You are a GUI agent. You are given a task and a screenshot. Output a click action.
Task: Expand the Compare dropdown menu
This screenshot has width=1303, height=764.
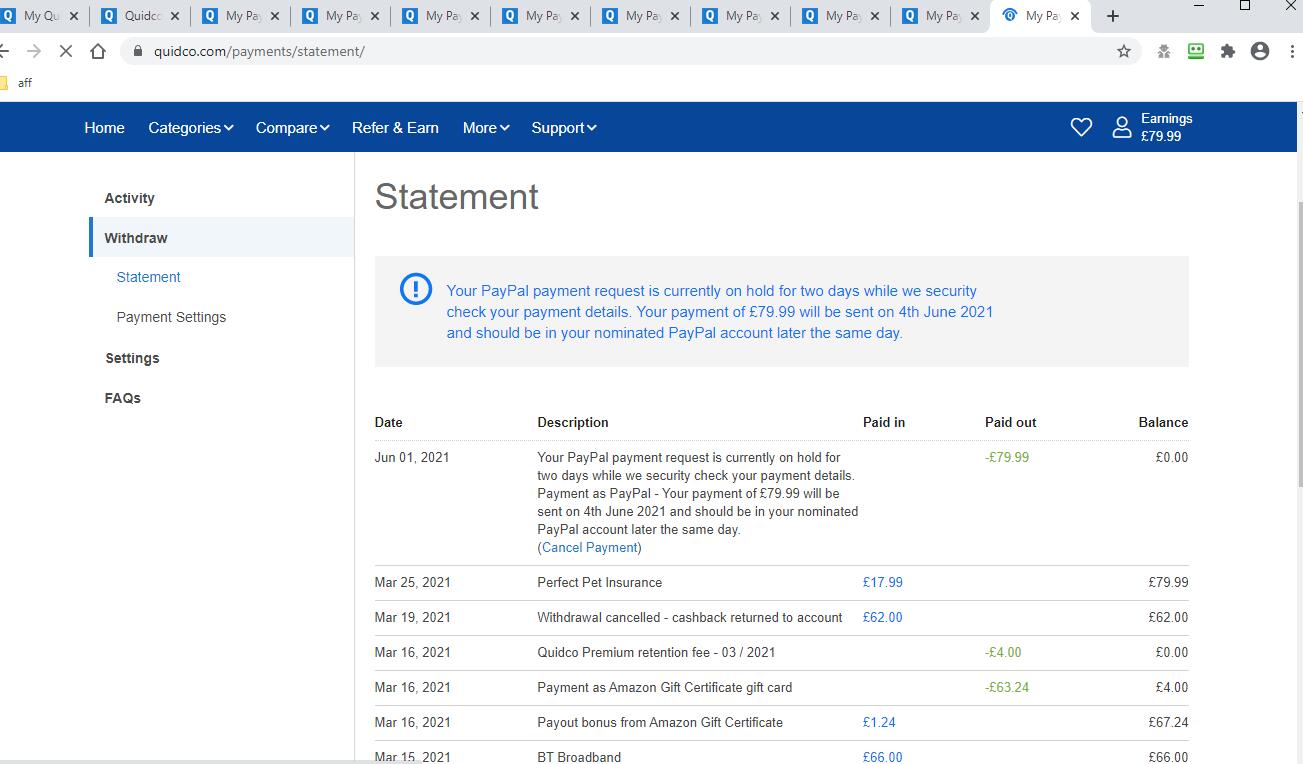tap(292, 128)
